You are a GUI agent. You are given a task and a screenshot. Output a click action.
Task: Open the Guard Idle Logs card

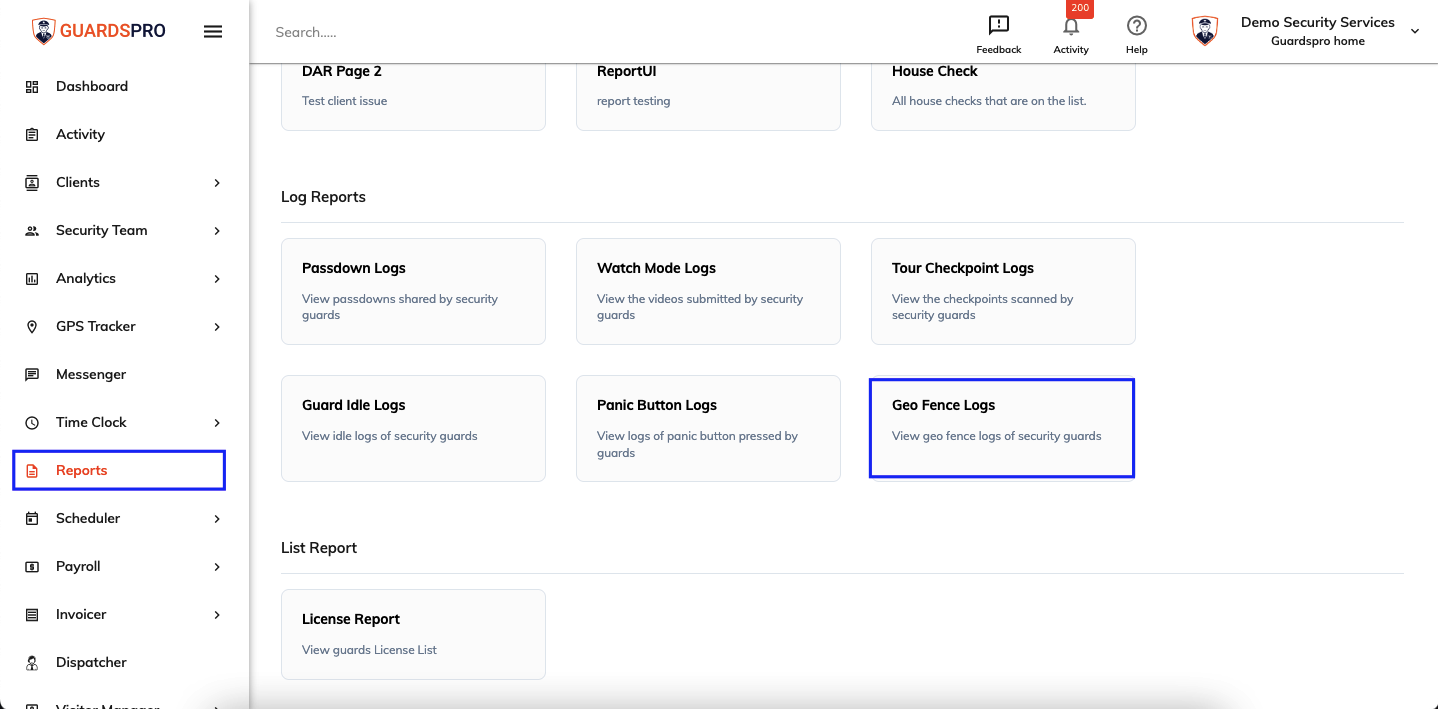(413, 428)
